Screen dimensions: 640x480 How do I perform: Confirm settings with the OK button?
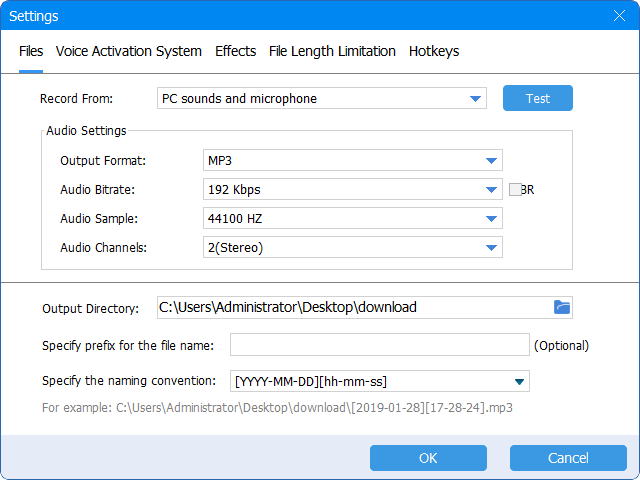tap(428, 458)
